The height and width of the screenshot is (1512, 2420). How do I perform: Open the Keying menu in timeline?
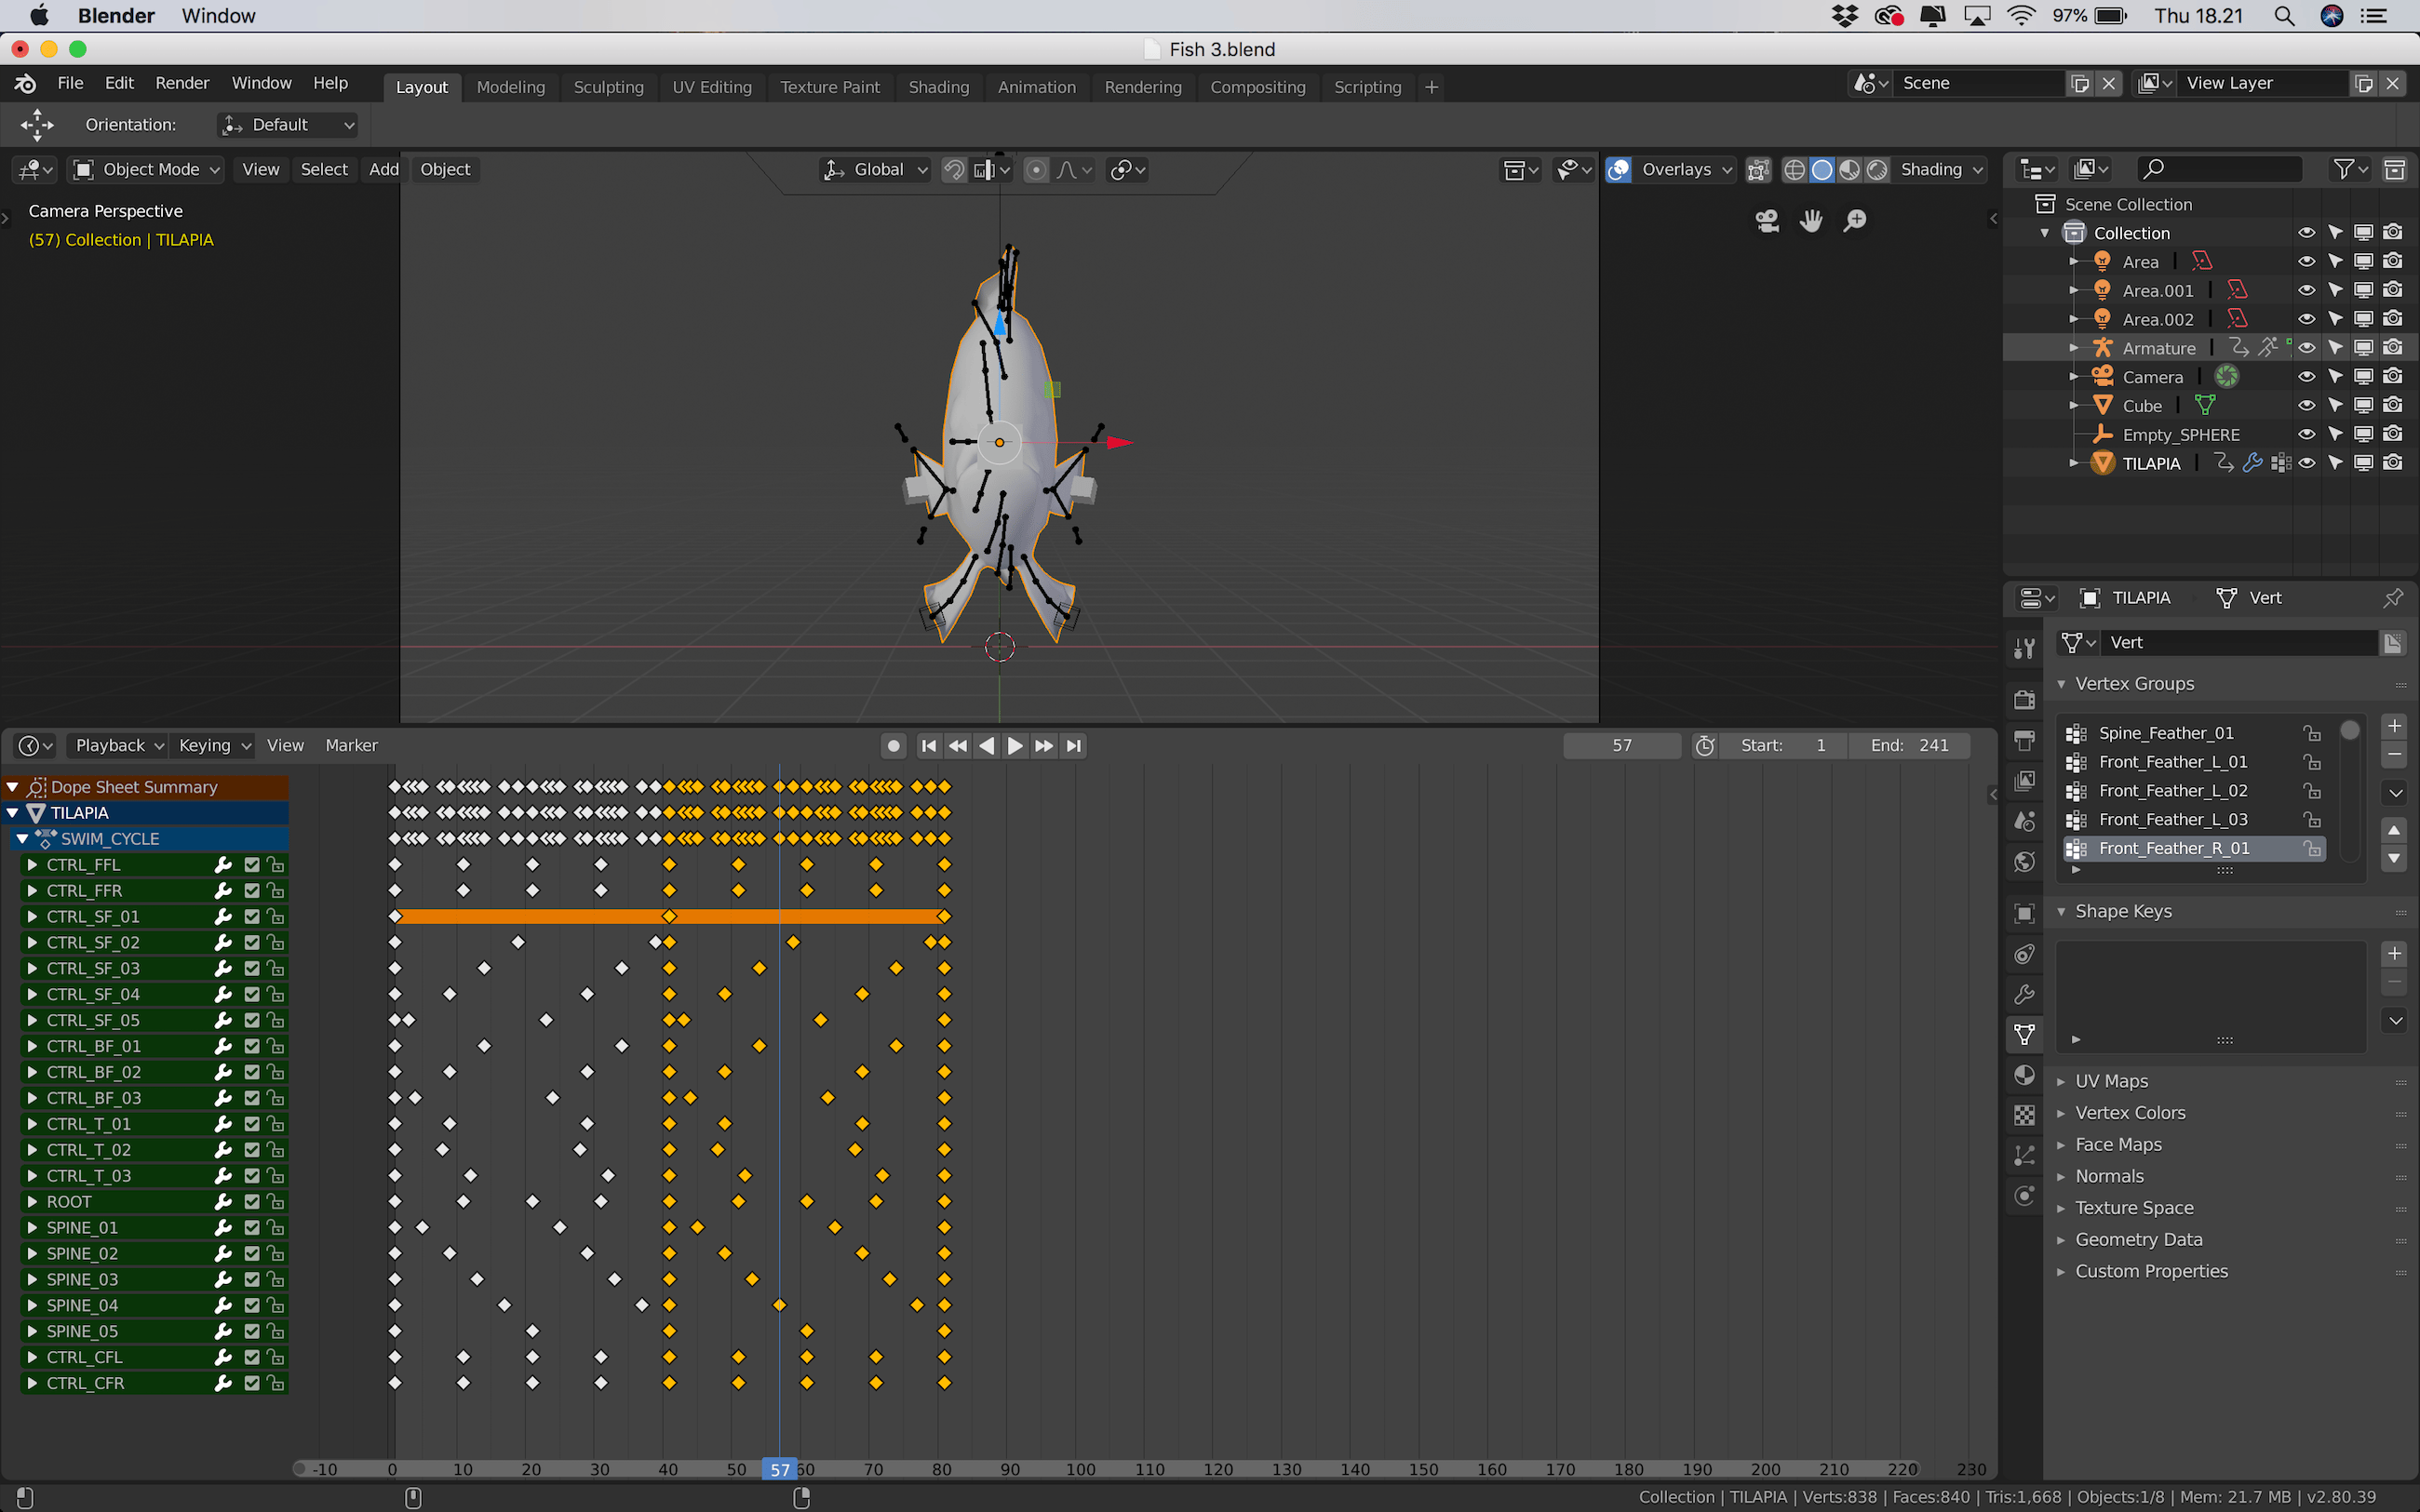pyautogui.click(x=214, y=745)
